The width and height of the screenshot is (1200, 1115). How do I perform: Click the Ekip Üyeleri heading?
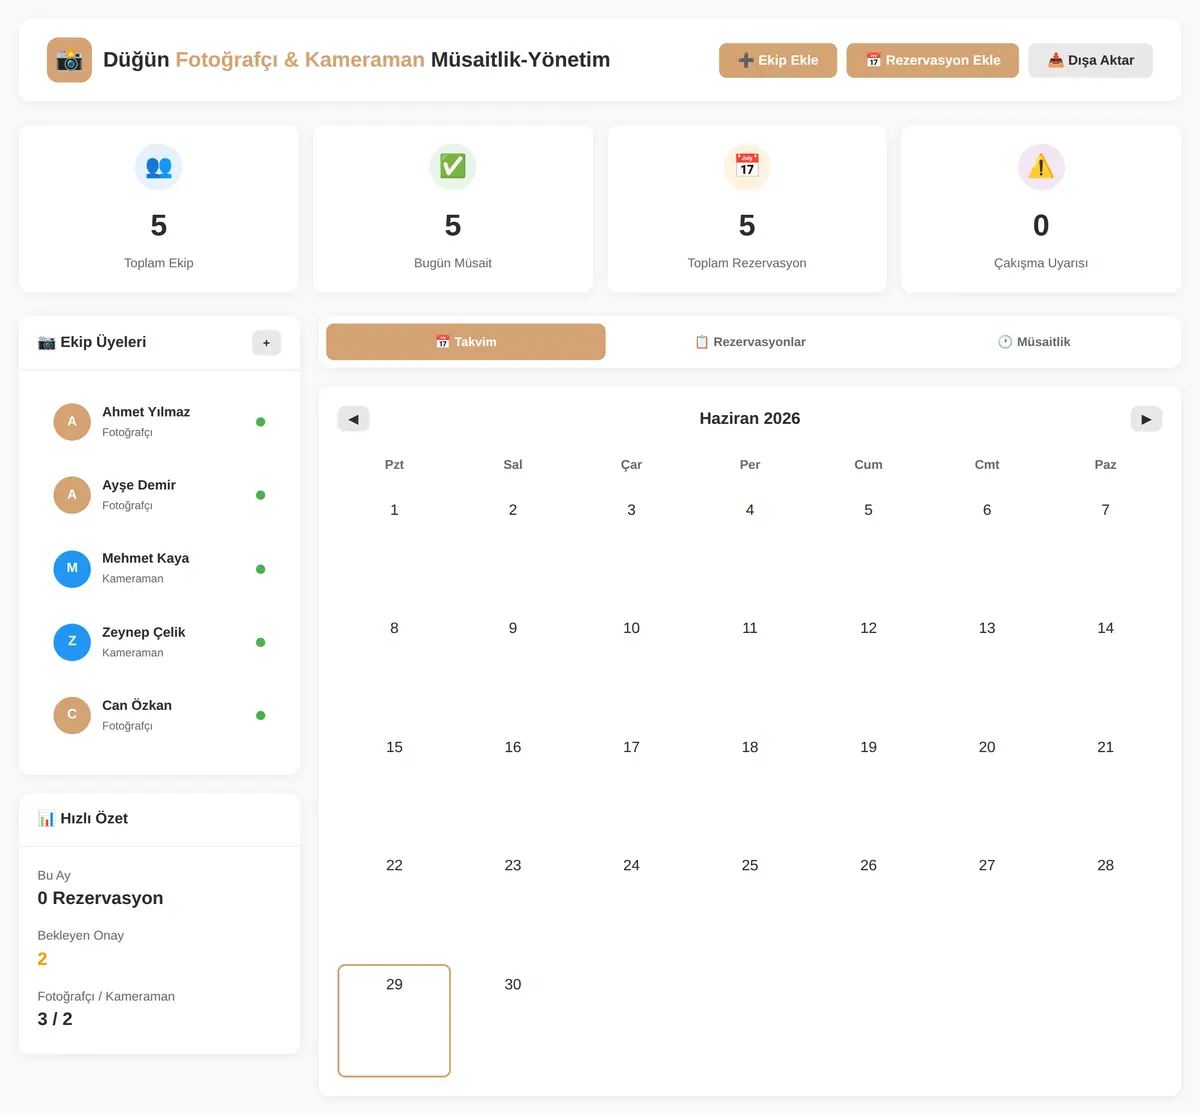pyautogui.click(x=92, y=342)
